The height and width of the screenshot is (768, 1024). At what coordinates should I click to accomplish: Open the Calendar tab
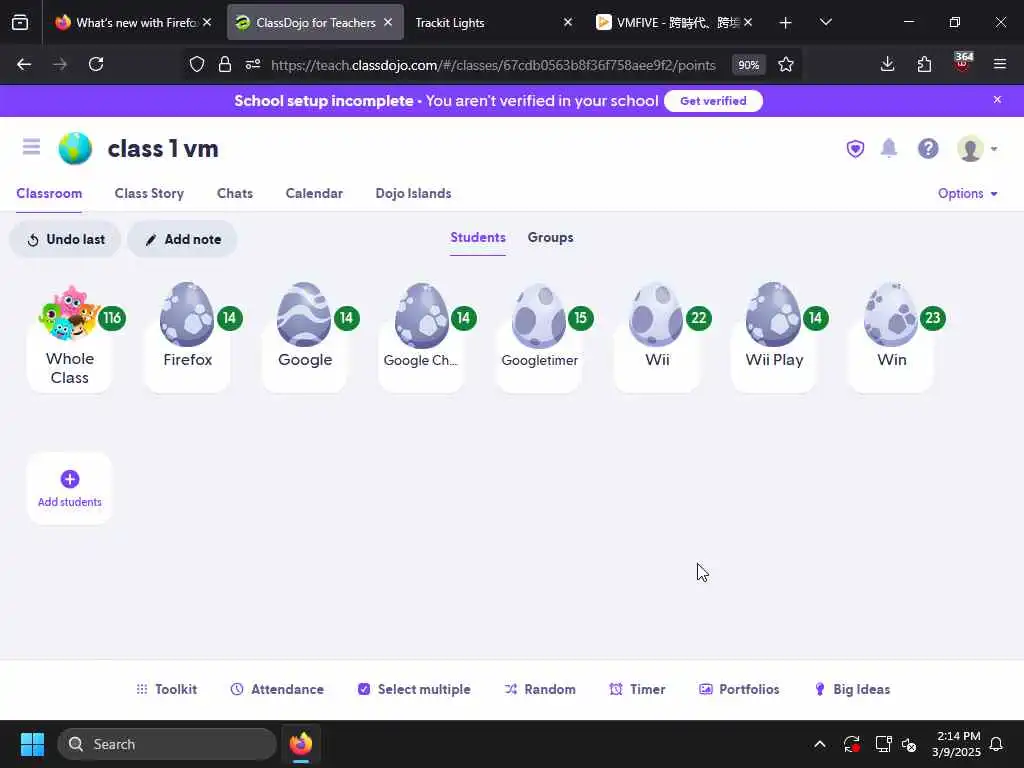(x=313, y=193)
